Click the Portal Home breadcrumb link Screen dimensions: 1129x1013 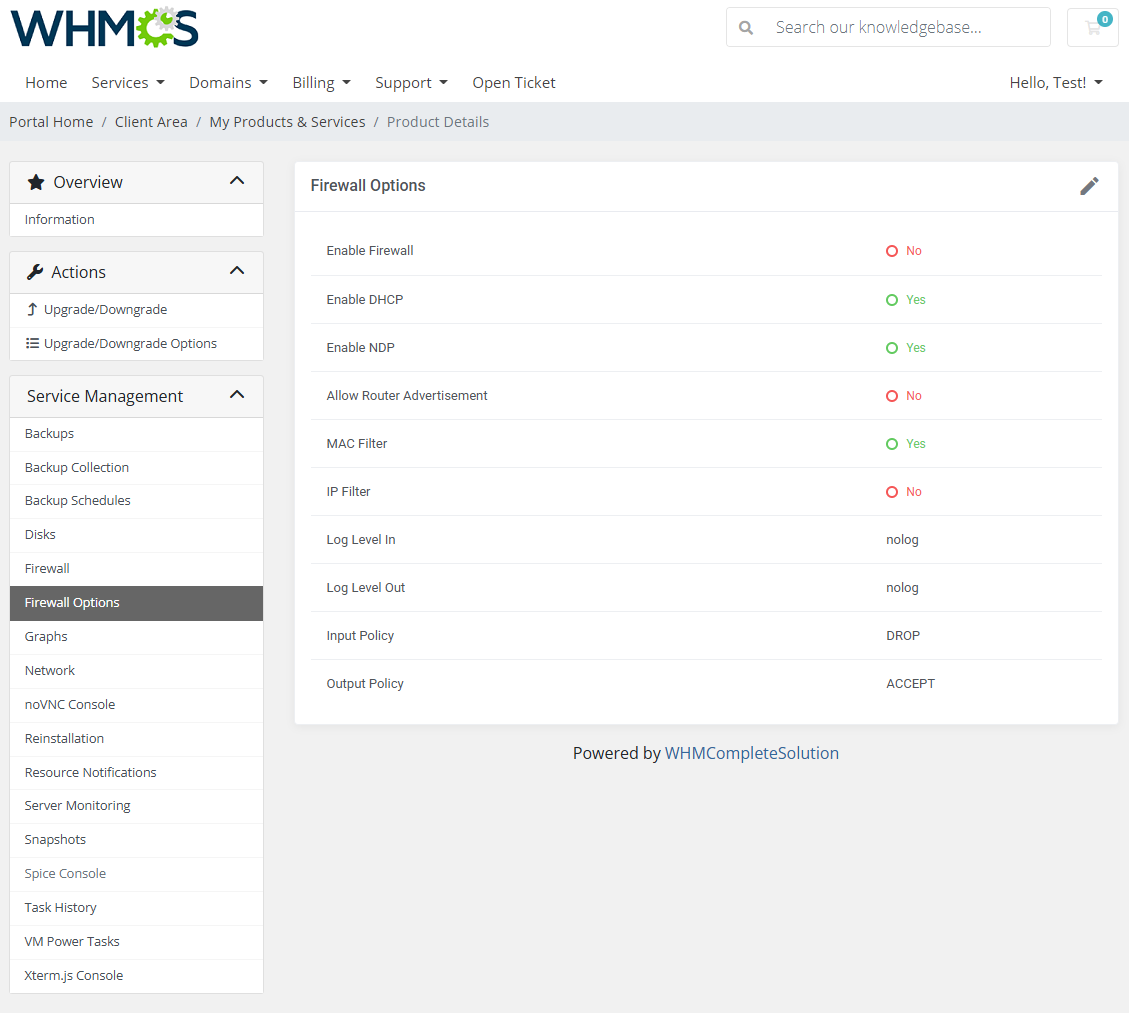click(51, 122)
